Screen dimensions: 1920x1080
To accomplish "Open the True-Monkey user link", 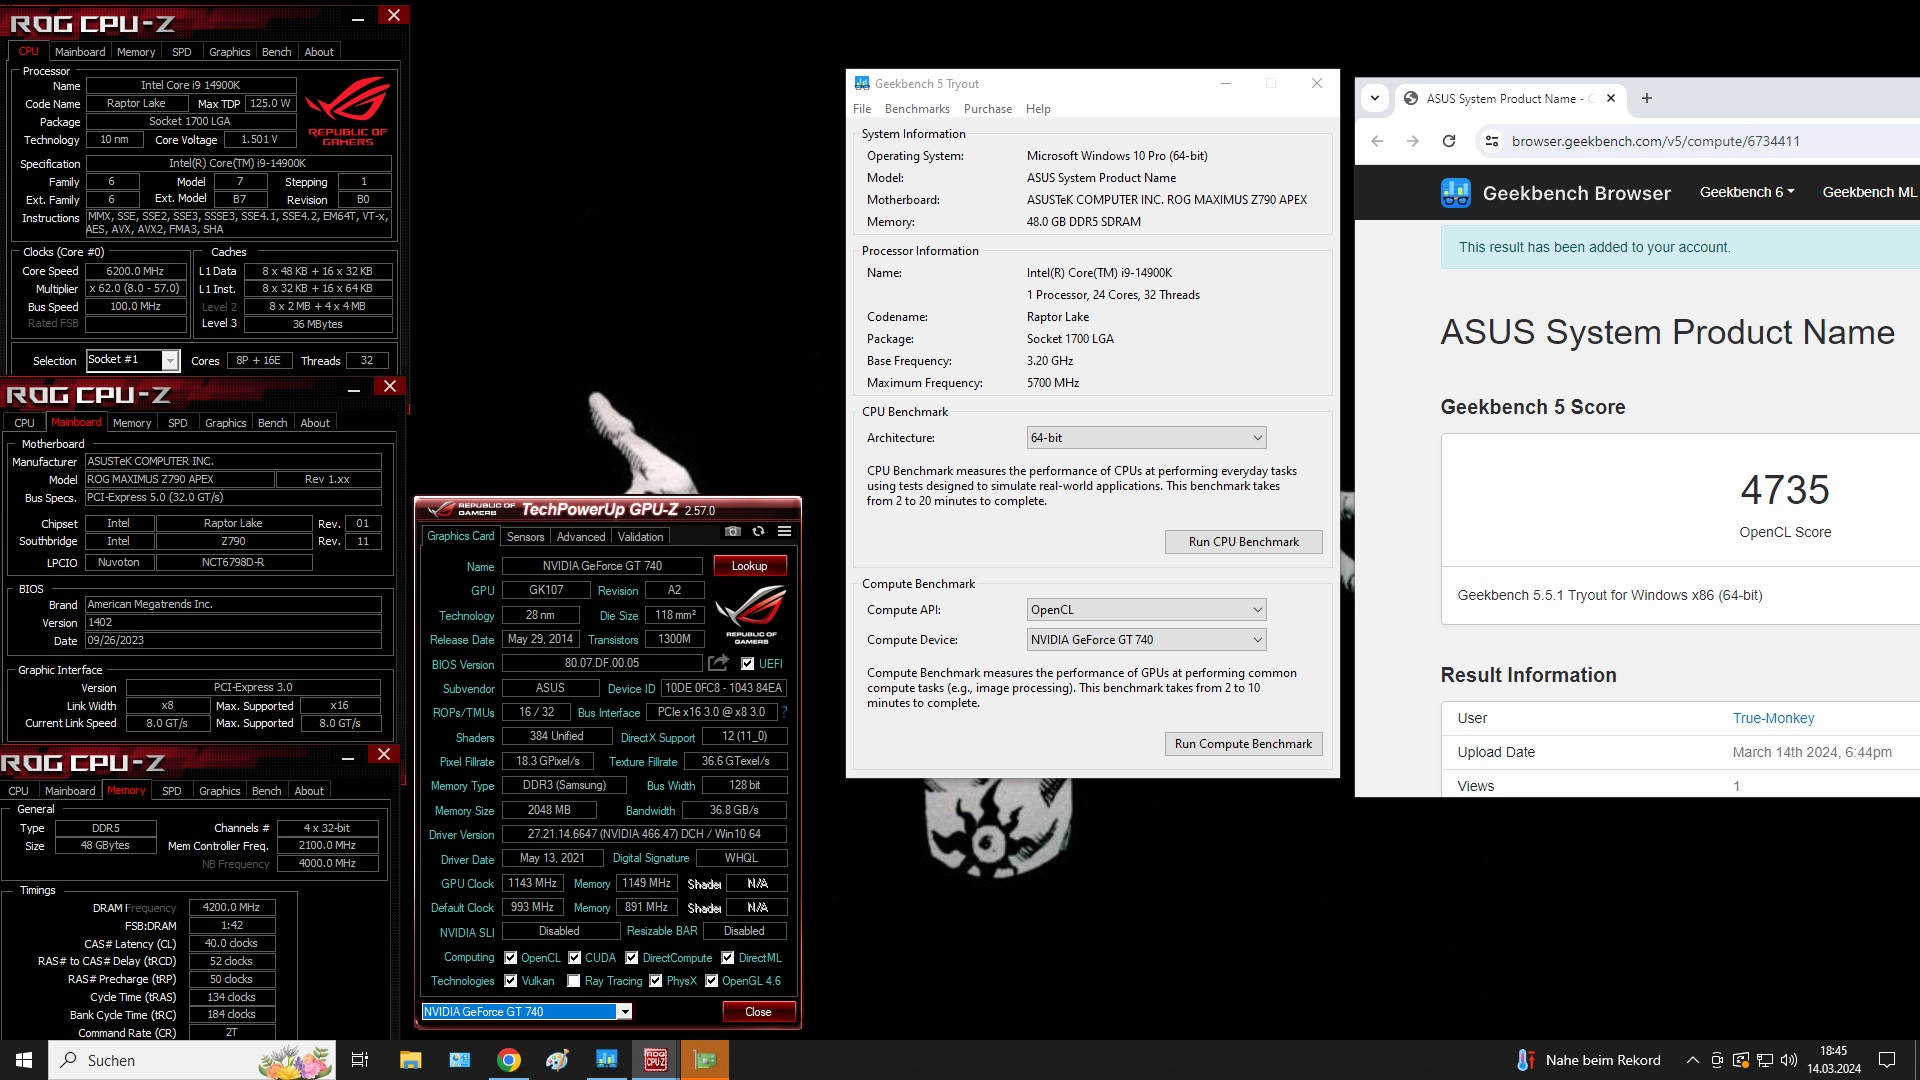I will click(x=1773, y=718).
